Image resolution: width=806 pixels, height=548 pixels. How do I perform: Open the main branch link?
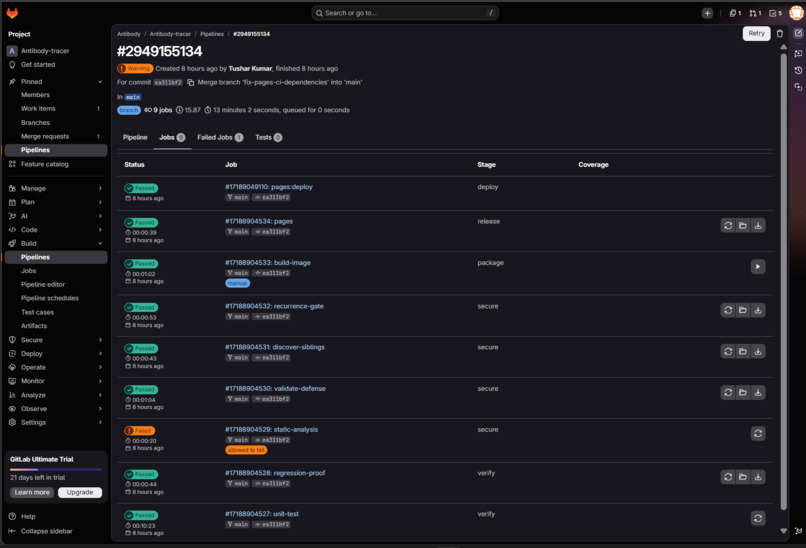133,97
